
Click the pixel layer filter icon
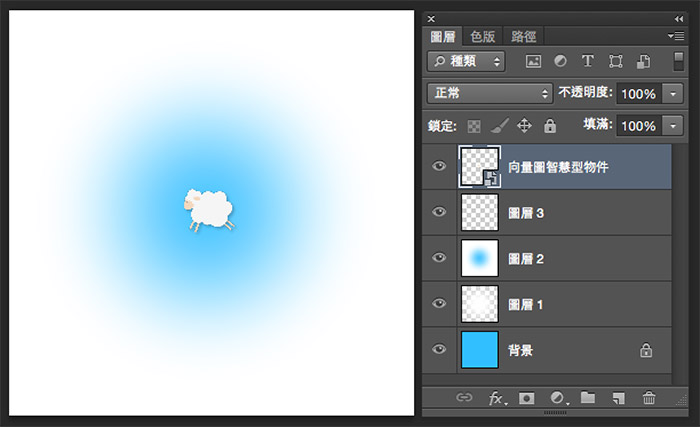[x=533, y=62]
